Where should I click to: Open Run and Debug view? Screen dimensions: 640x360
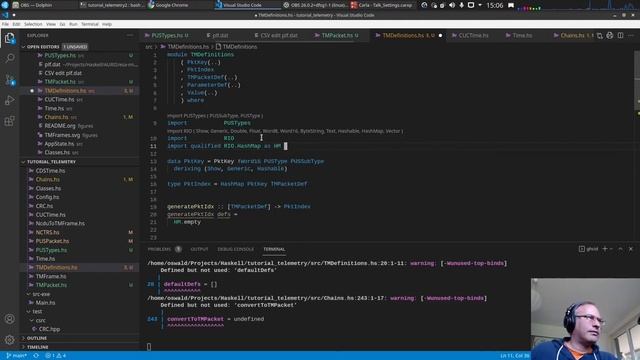click(9, 100)
